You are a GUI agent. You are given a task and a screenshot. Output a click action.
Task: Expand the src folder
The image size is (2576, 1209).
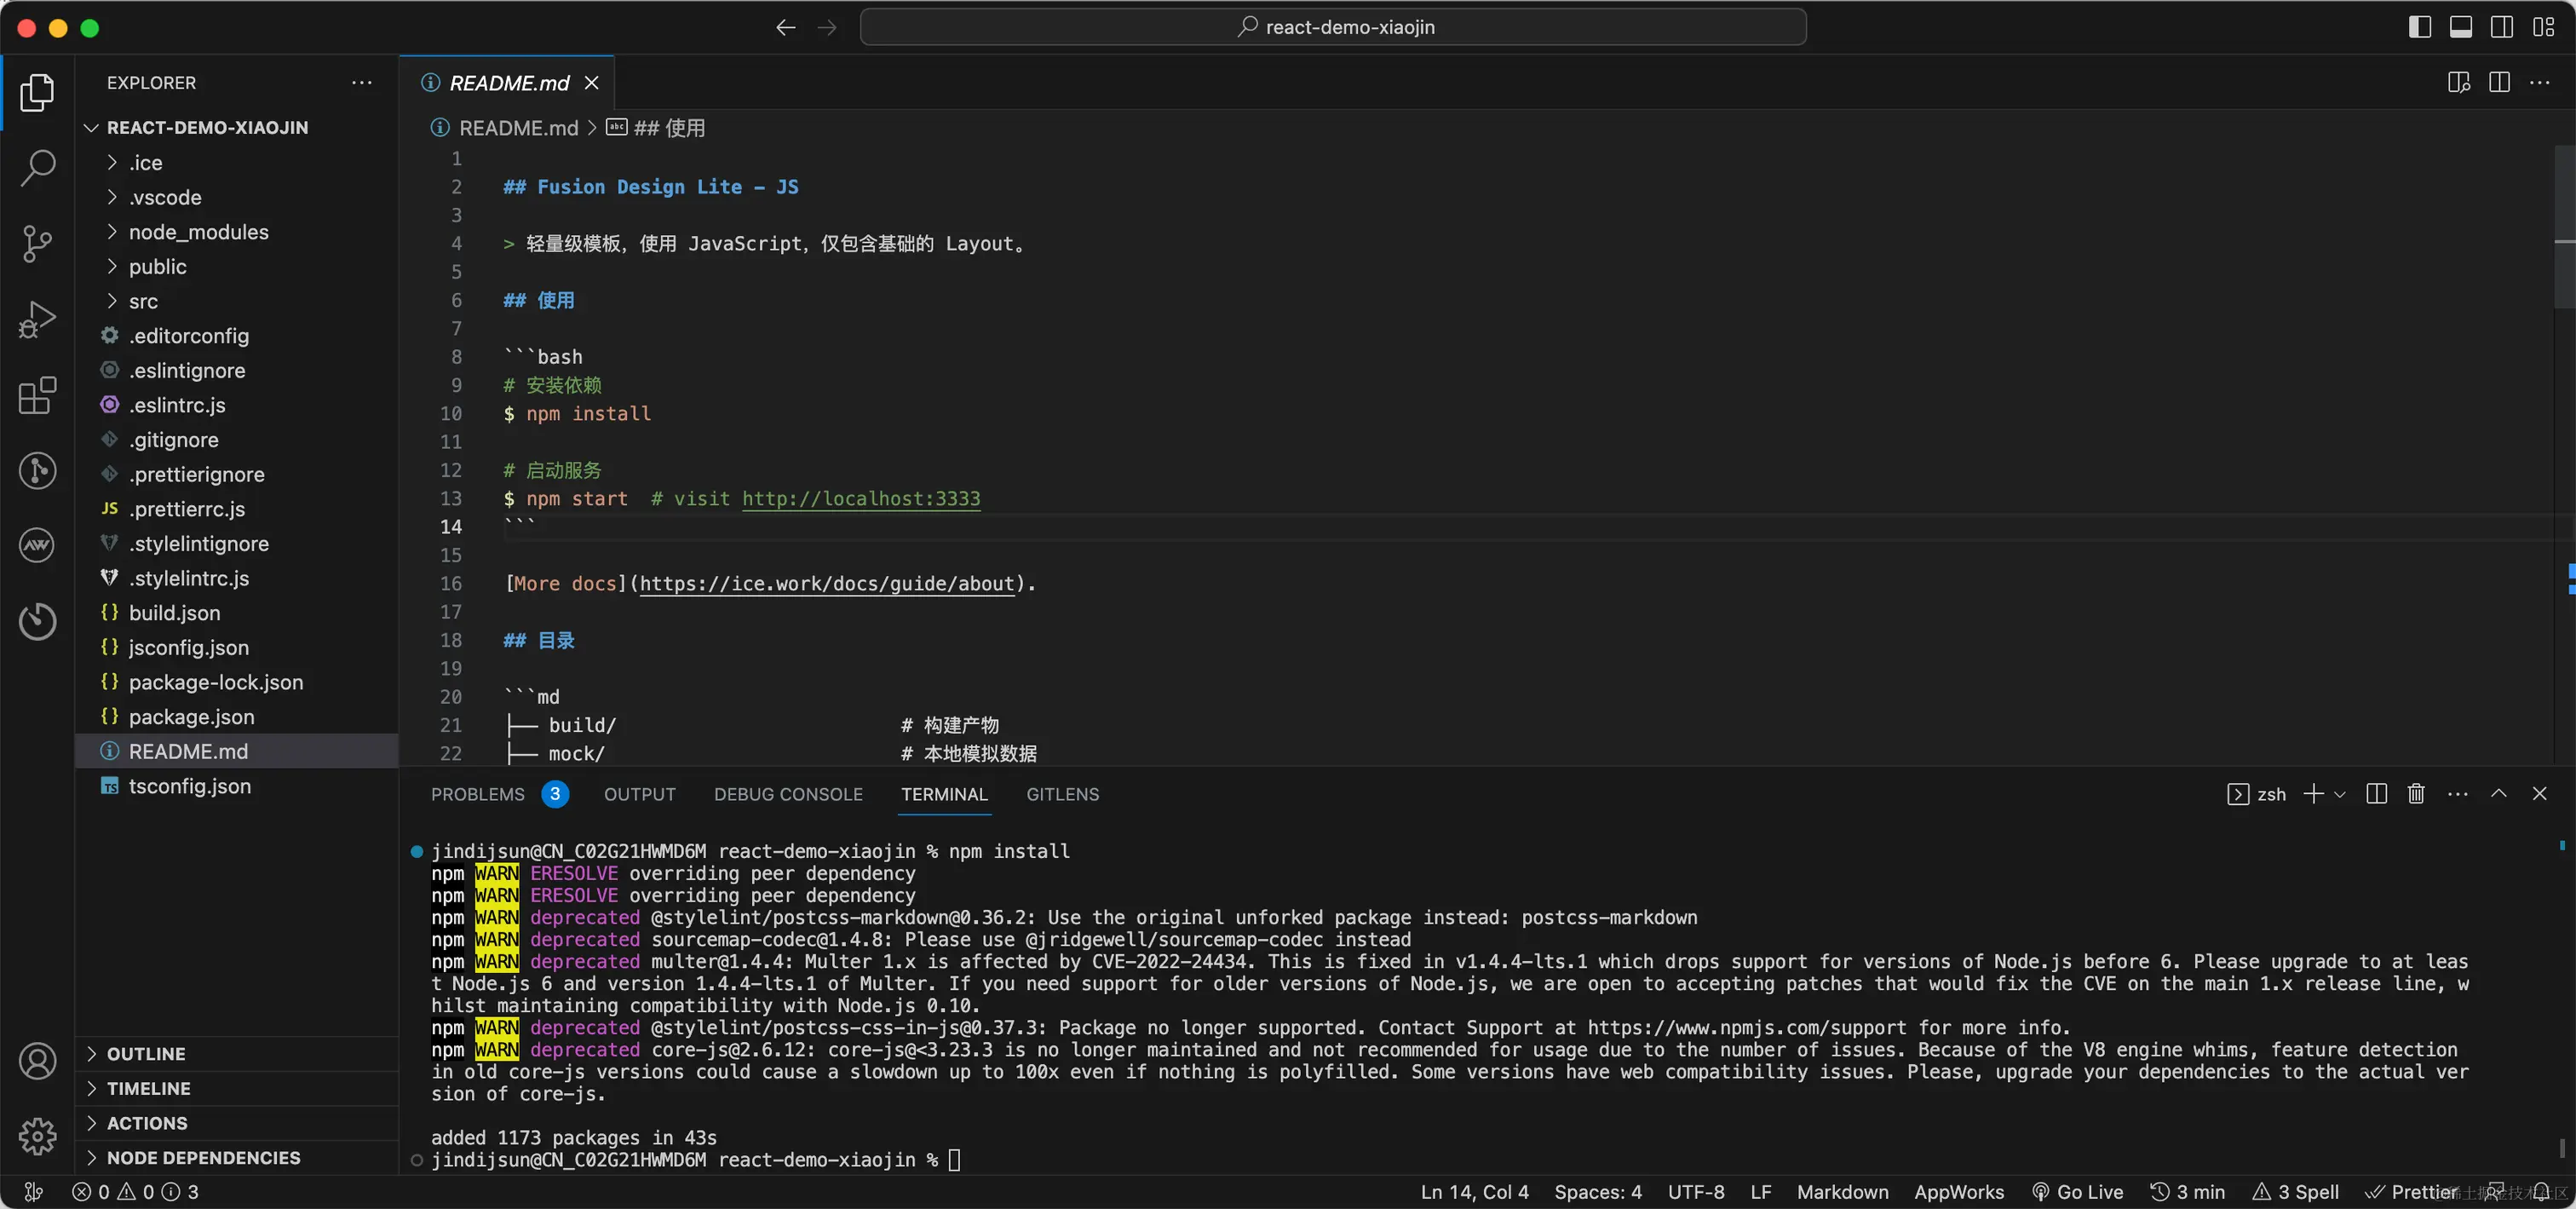pos(143,301)
